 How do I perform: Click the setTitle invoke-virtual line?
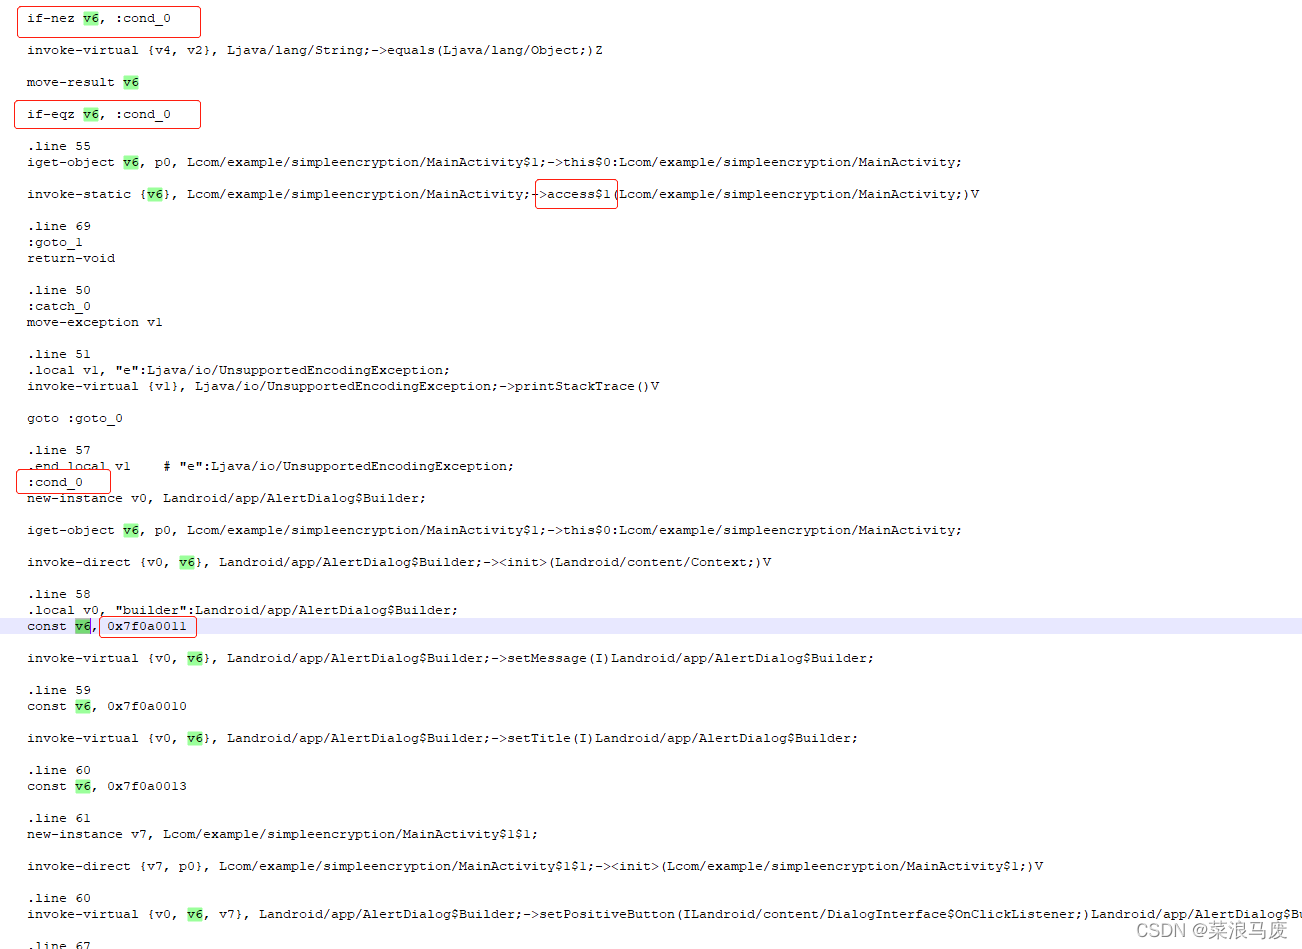[x=442, y=738]
